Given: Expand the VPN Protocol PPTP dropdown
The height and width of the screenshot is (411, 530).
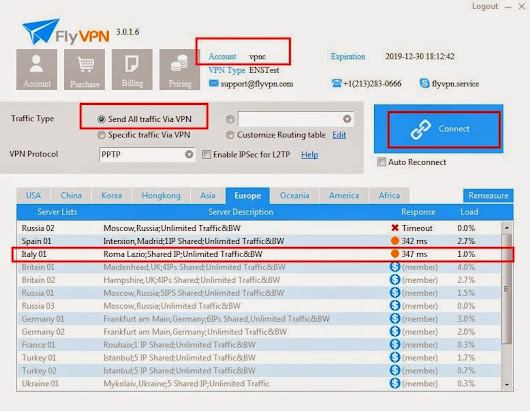Looking at the screenshot, I should tap(189, 154).
